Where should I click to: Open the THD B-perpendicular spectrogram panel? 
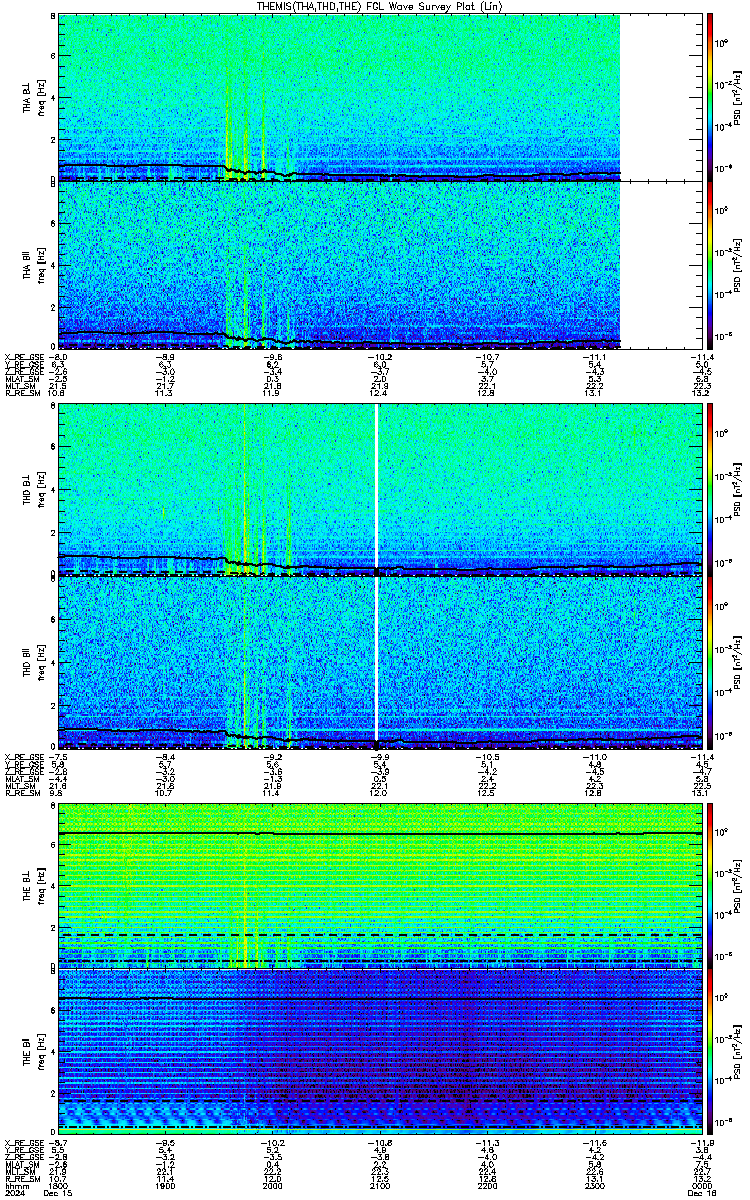click(x=379, y=489)
